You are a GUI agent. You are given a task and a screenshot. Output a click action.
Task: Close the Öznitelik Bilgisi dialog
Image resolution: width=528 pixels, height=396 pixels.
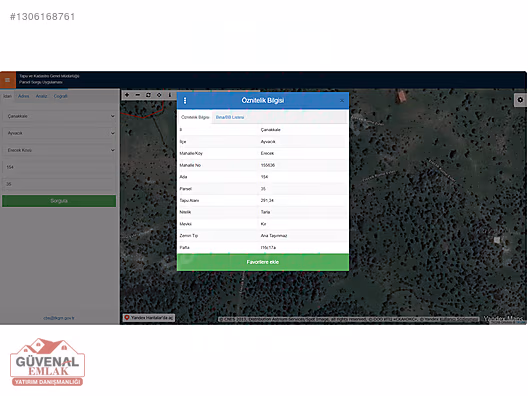click(342, 101)
